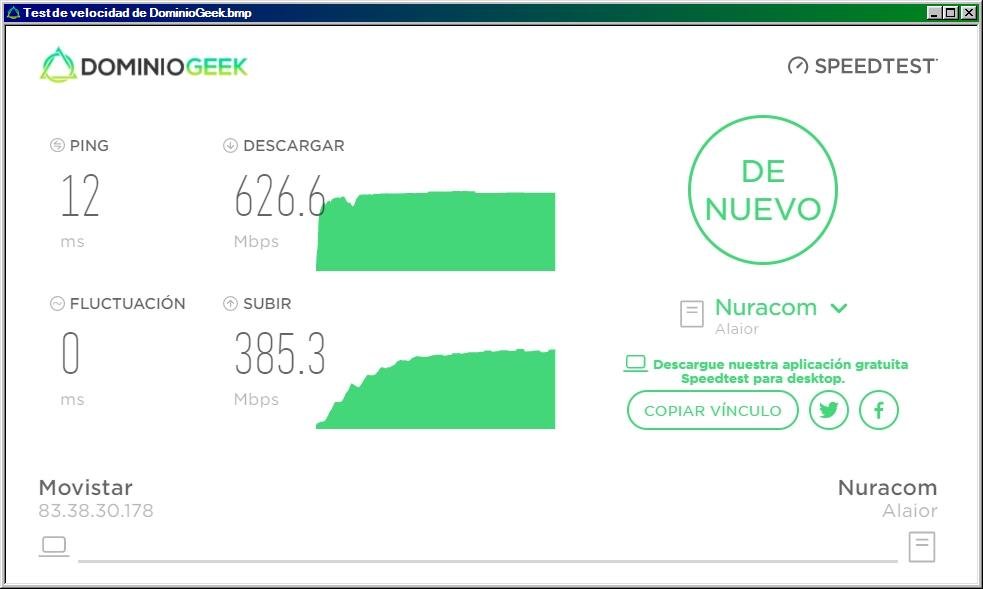Image resolution: width=983 pixels, height=589 pixels.
Task: Click the SUBIR upload arrow icon
Action: pyautogui.click(x=228, y=303)
